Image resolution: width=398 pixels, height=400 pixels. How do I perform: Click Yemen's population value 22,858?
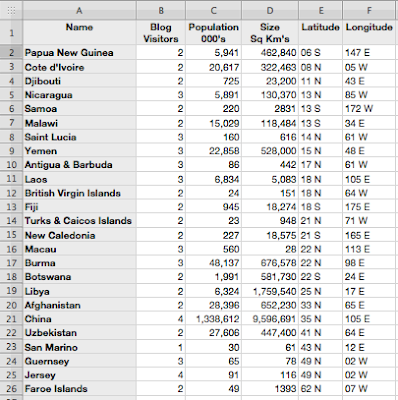pyautogui.click(x=213, y=151)
